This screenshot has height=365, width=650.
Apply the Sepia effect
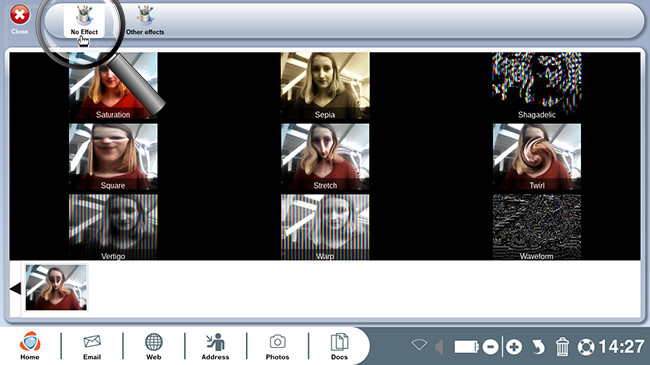point(325,86)
